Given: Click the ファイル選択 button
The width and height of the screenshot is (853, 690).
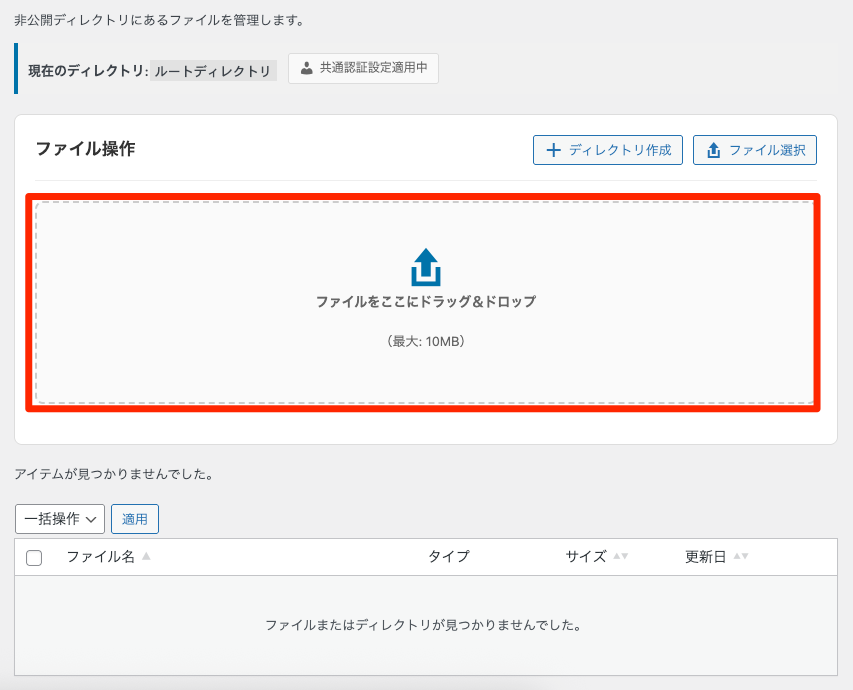Looking at the screenshot, I should click(x=755, y=150).
